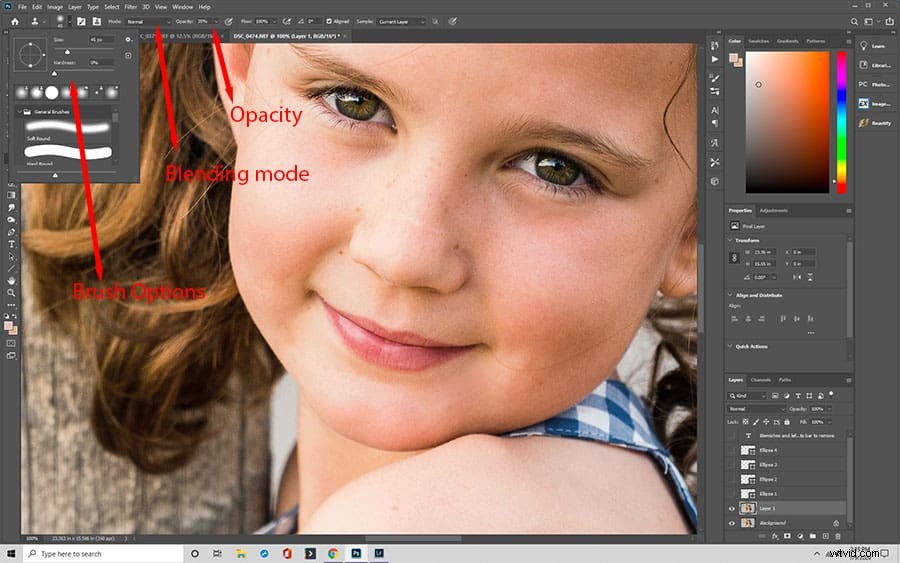Click the Hardness slider handle
The width and height of the screenshot is (900, 563).
[55, 73]
